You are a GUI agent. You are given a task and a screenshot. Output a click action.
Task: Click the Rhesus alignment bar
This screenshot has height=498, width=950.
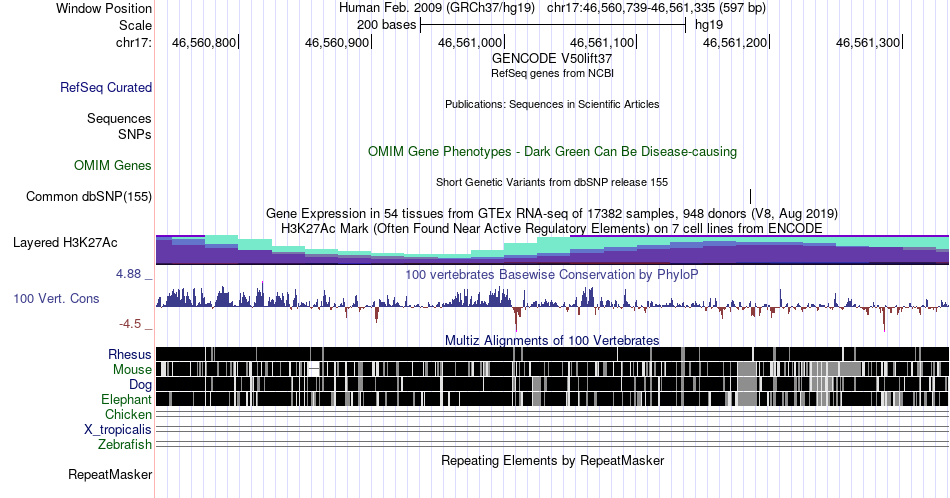[x=552, y=354]
